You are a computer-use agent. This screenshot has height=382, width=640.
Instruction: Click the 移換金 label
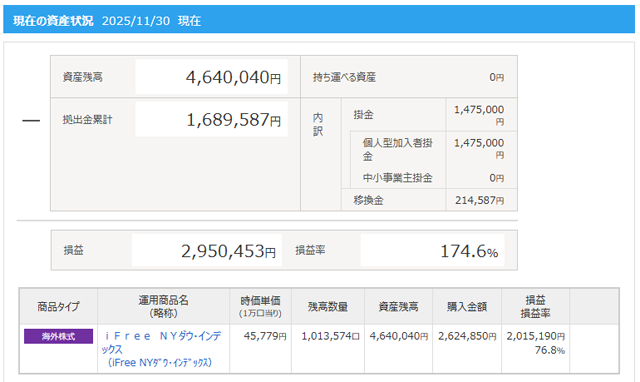coord(368,200)
